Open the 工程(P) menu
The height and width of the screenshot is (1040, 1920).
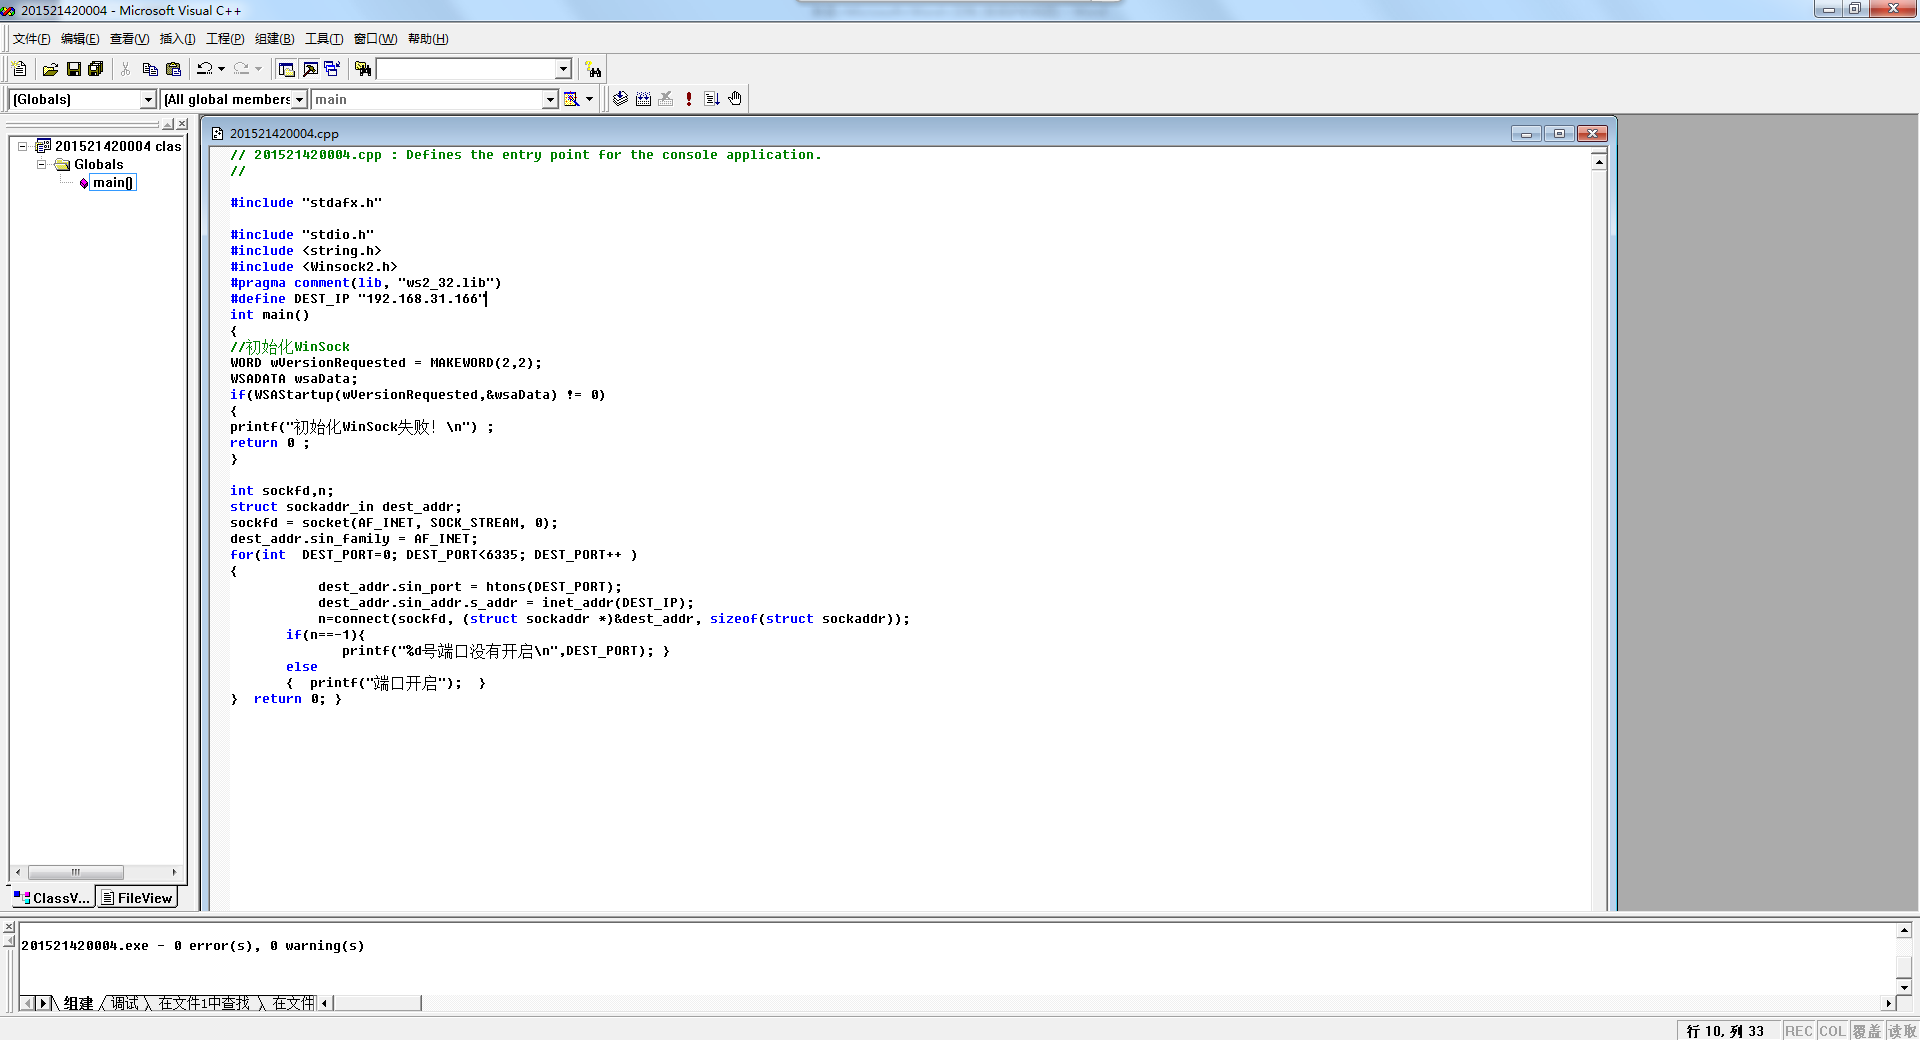click(x=225, y=39)
